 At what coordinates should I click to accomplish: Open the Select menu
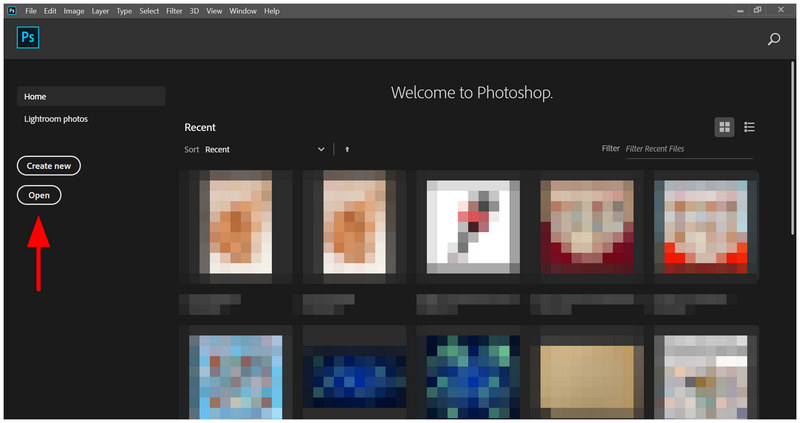149,11
